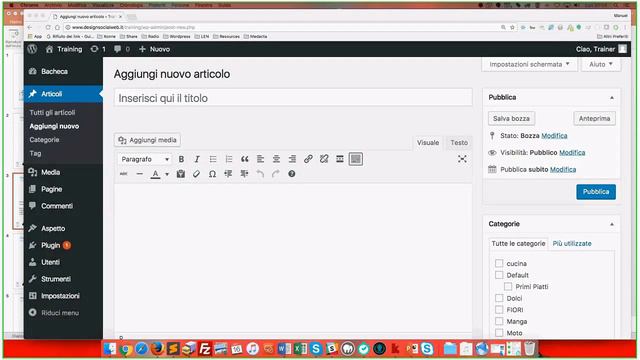
Task: Modify the Visibilità setting
Action: [x=572, y=153]
